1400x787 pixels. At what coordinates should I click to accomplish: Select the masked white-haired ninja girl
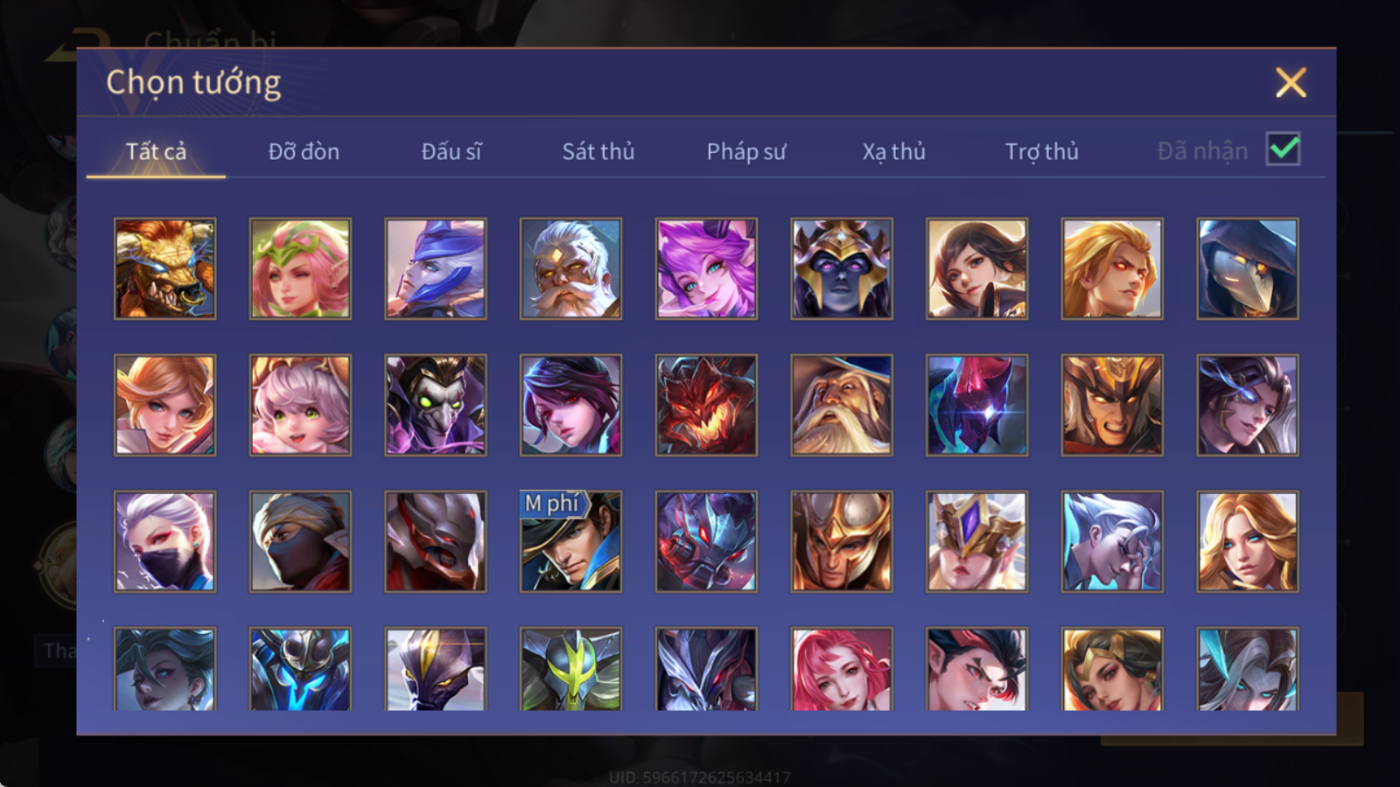click(165, 541)
